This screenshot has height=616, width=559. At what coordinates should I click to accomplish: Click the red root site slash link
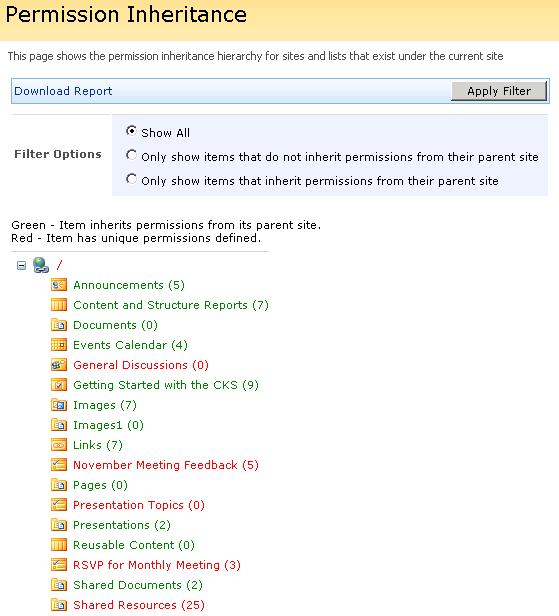click(x=59, y=265)
